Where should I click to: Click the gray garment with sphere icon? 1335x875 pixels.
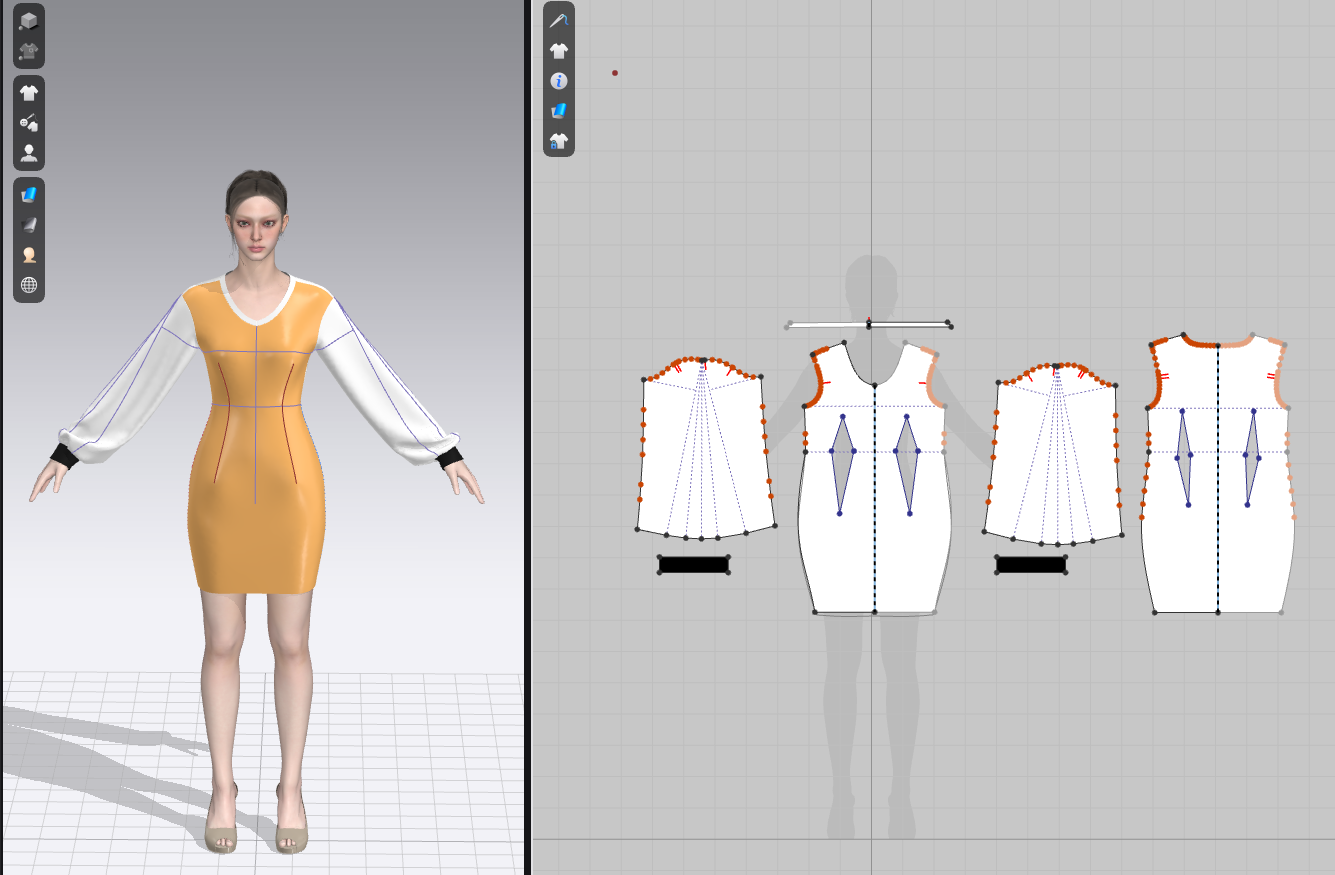[x=29, y=50]
